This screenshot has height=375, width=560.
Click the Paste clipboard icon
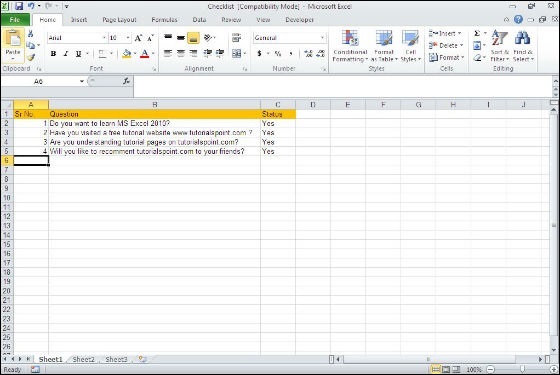click(x=13, y=39)
